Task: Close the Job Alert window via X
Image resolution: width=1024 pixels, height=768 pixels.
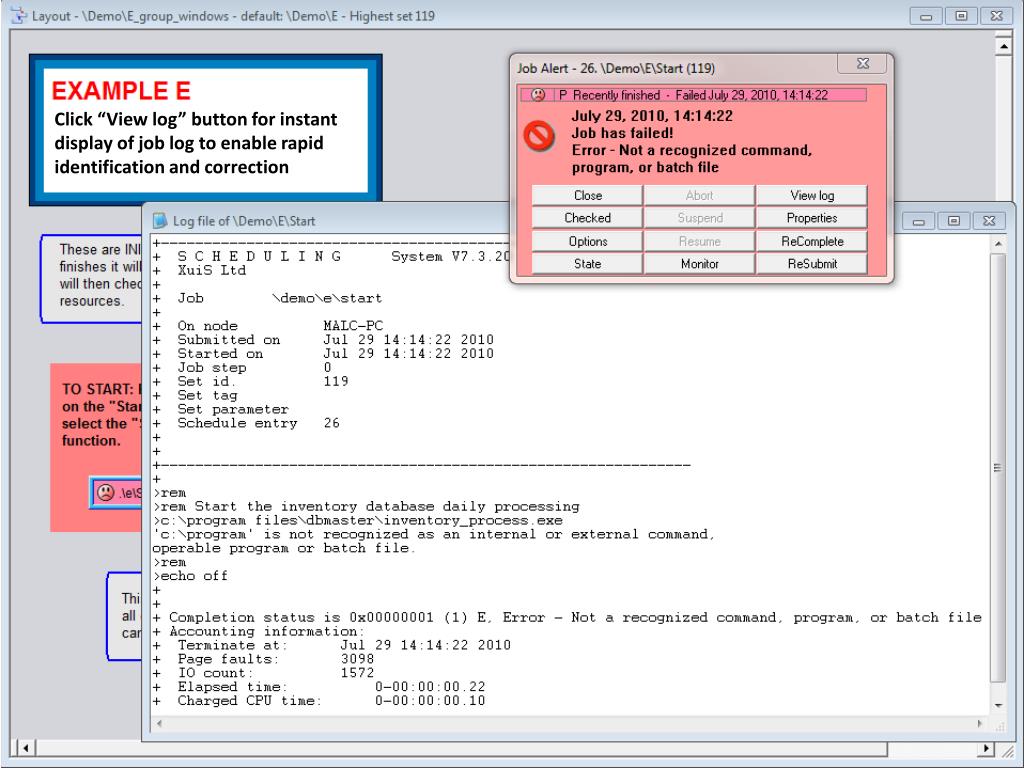Action: tap(862, 63)
